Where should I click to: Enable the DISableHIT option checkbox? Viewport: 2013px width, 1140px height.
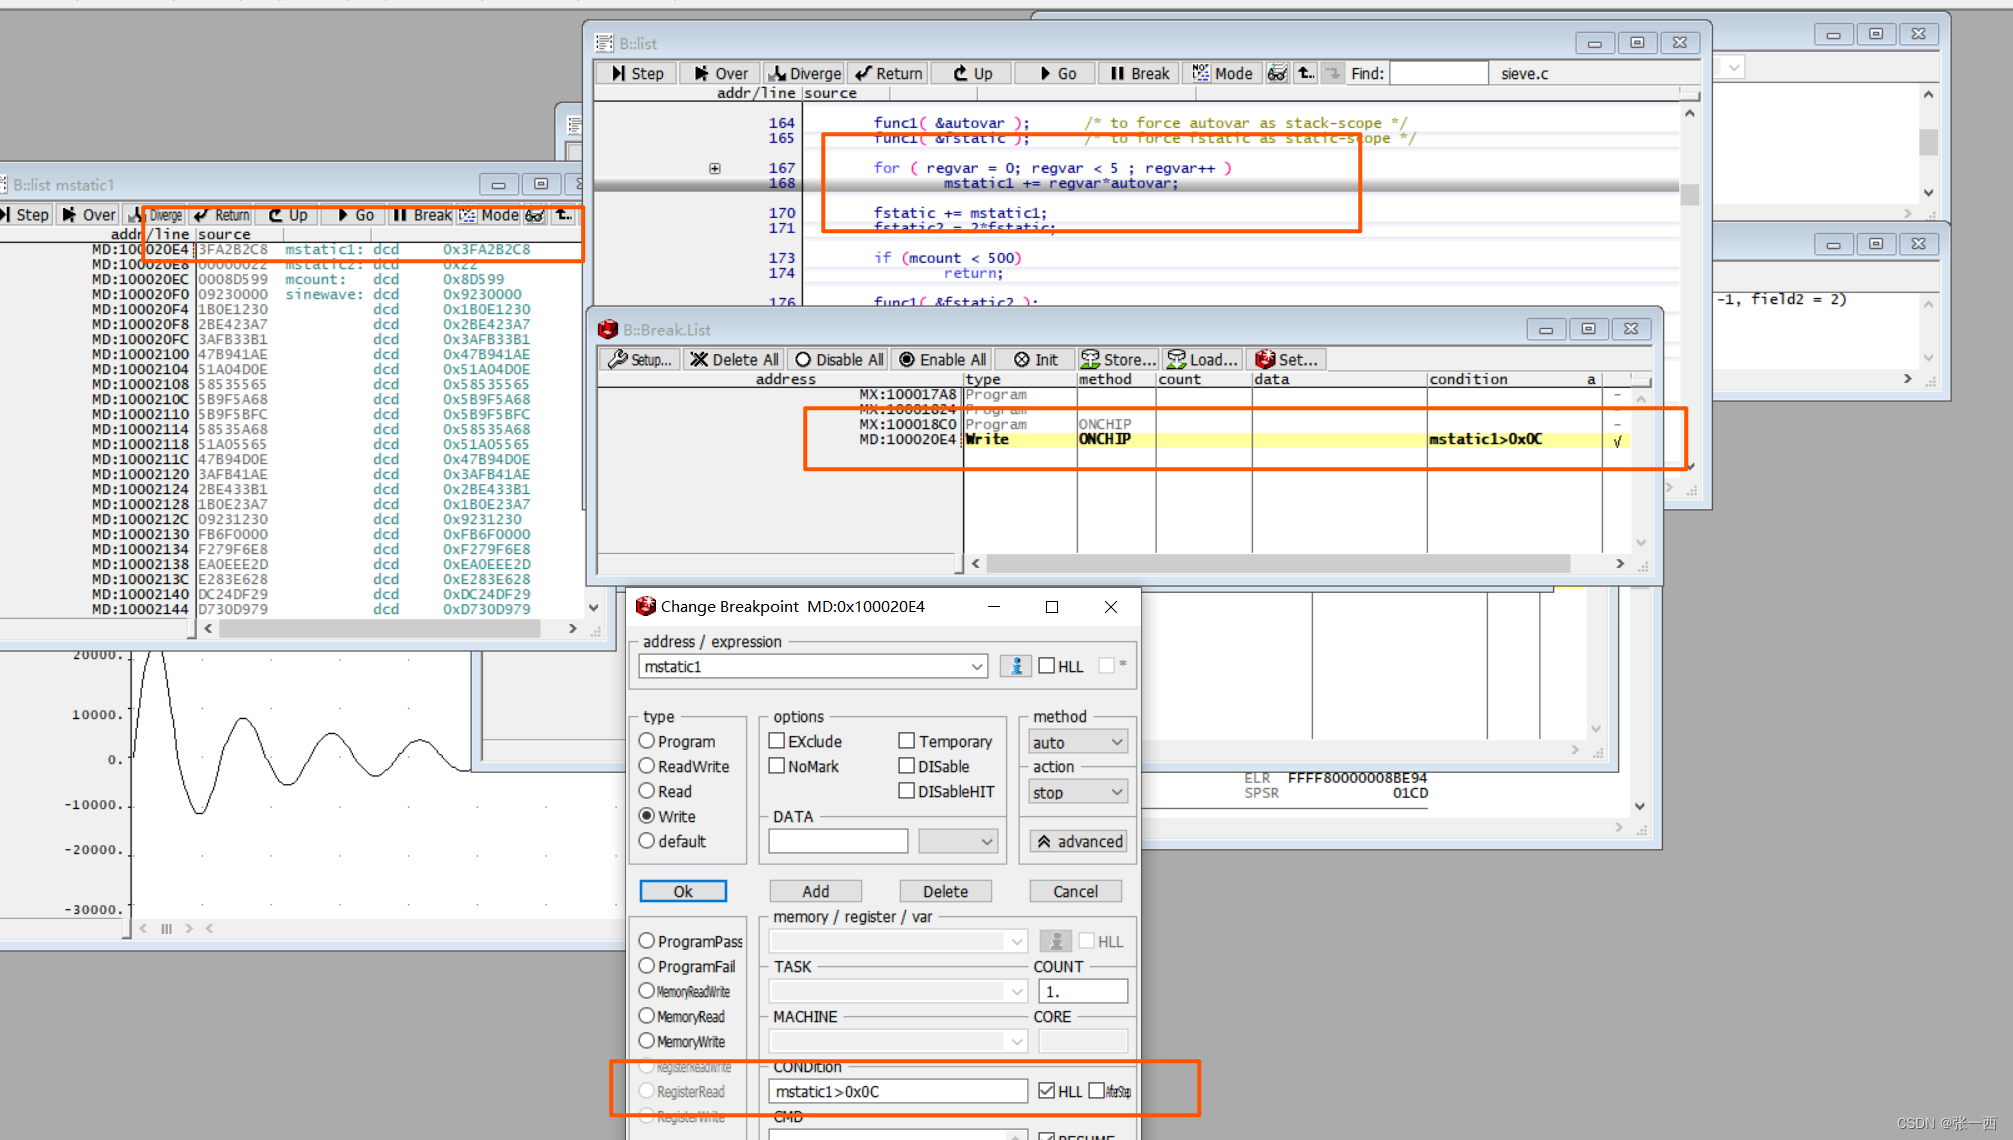906,791
